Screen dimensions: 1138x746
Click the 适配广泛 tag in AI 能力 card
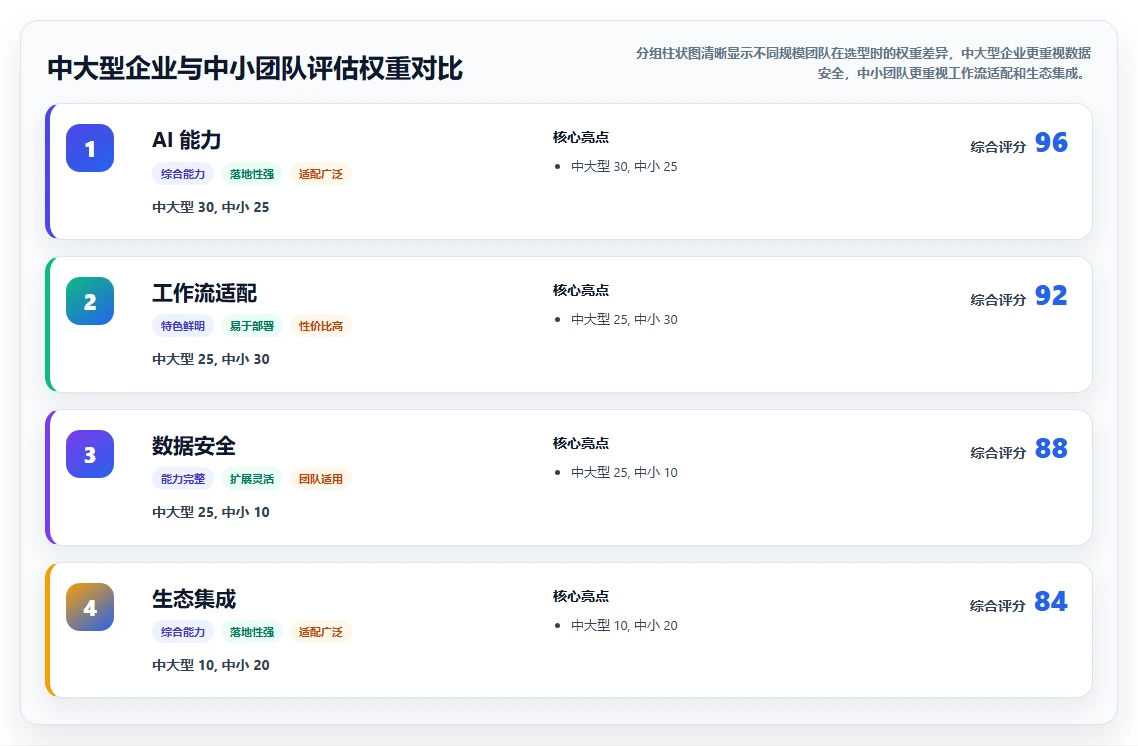(x=321, y=174)
